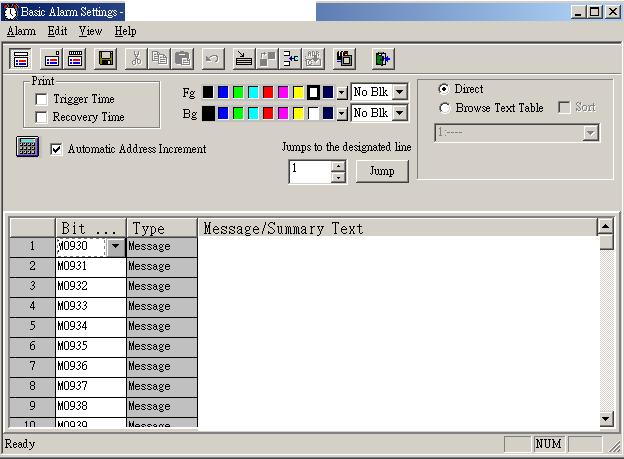Viewport: 624px width, 459px height.
Task: Click the Exit door icon in toolbar
Action: click(383, 59)
